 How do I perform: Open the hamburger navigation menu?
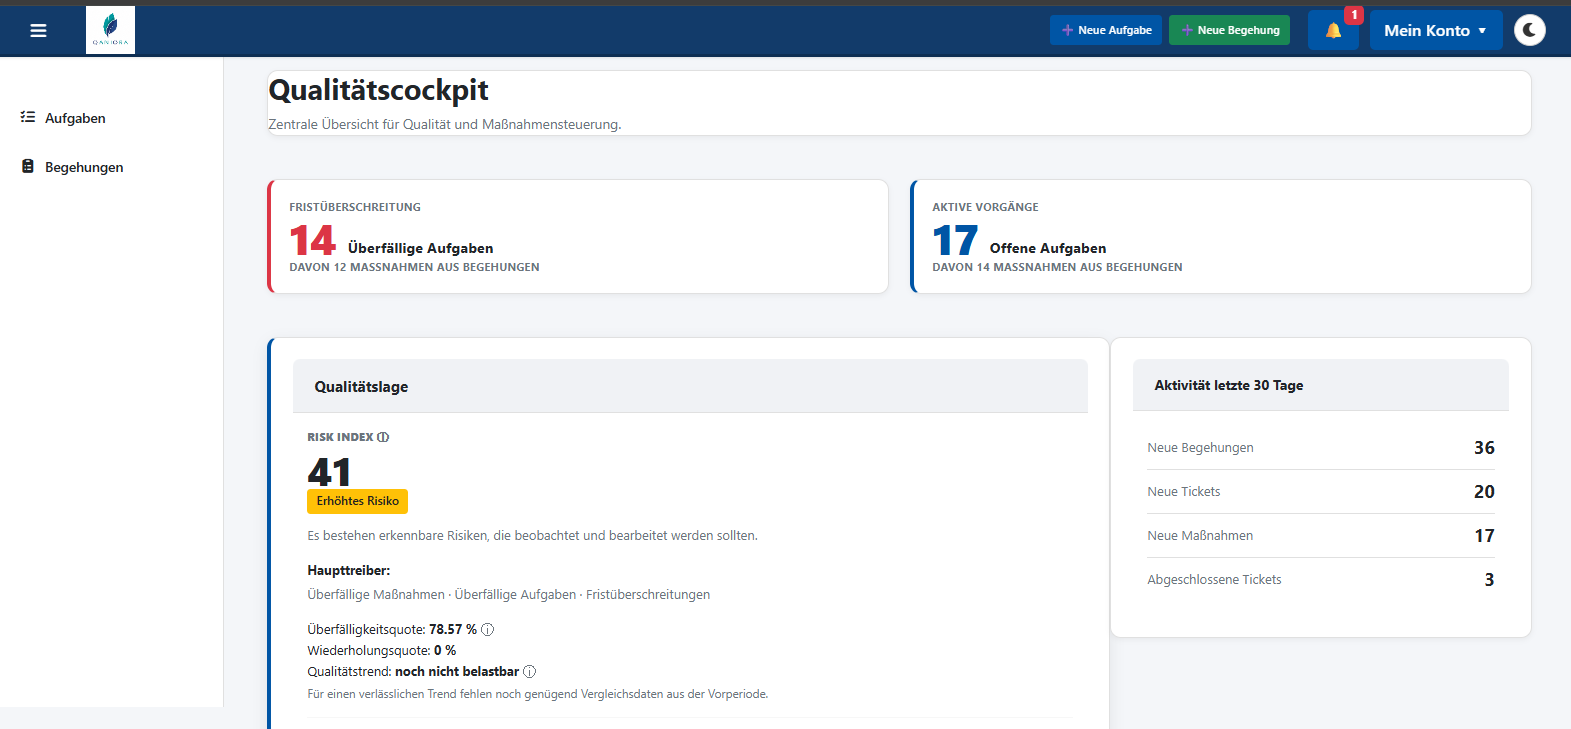(39, 31)
